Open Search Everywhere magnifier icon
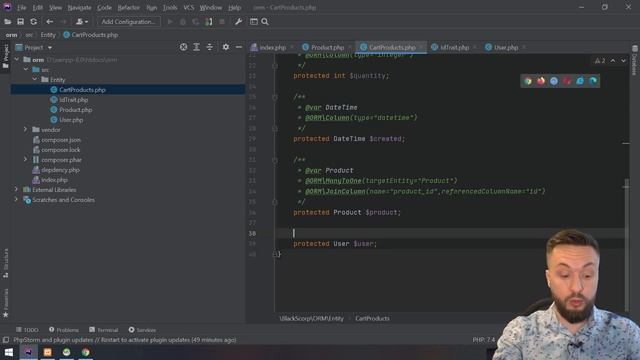The height and width of the screenshot is (360, 640). [265, 22]
